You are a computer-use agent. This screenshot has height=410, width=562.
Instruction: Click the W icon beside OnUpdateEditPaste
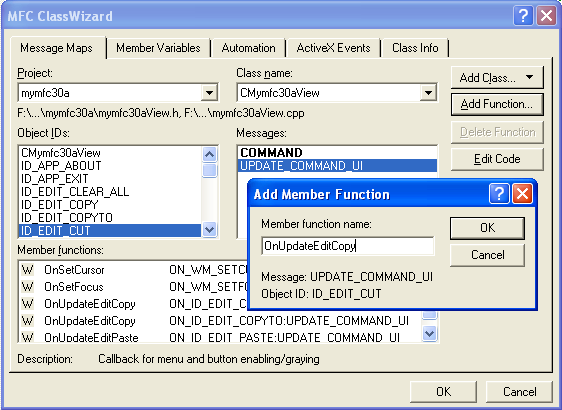coord(28,337)
